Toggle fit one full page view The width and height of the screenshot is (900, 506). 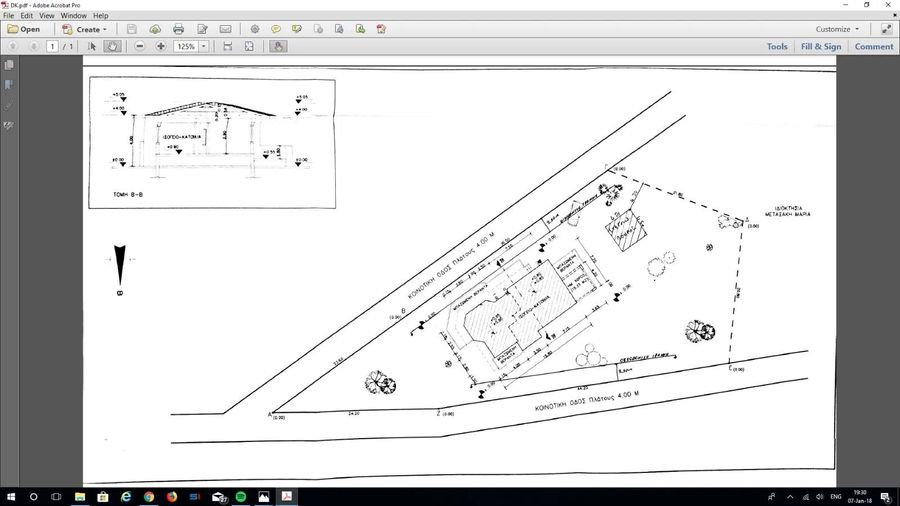pyautogui.click(x=250, y=46)
